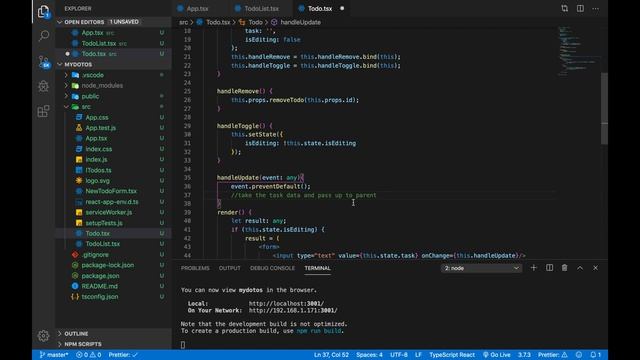Change language mode TypeScript React
The height and width of the screenshot is (360, 640).
[x=452, y=355]
